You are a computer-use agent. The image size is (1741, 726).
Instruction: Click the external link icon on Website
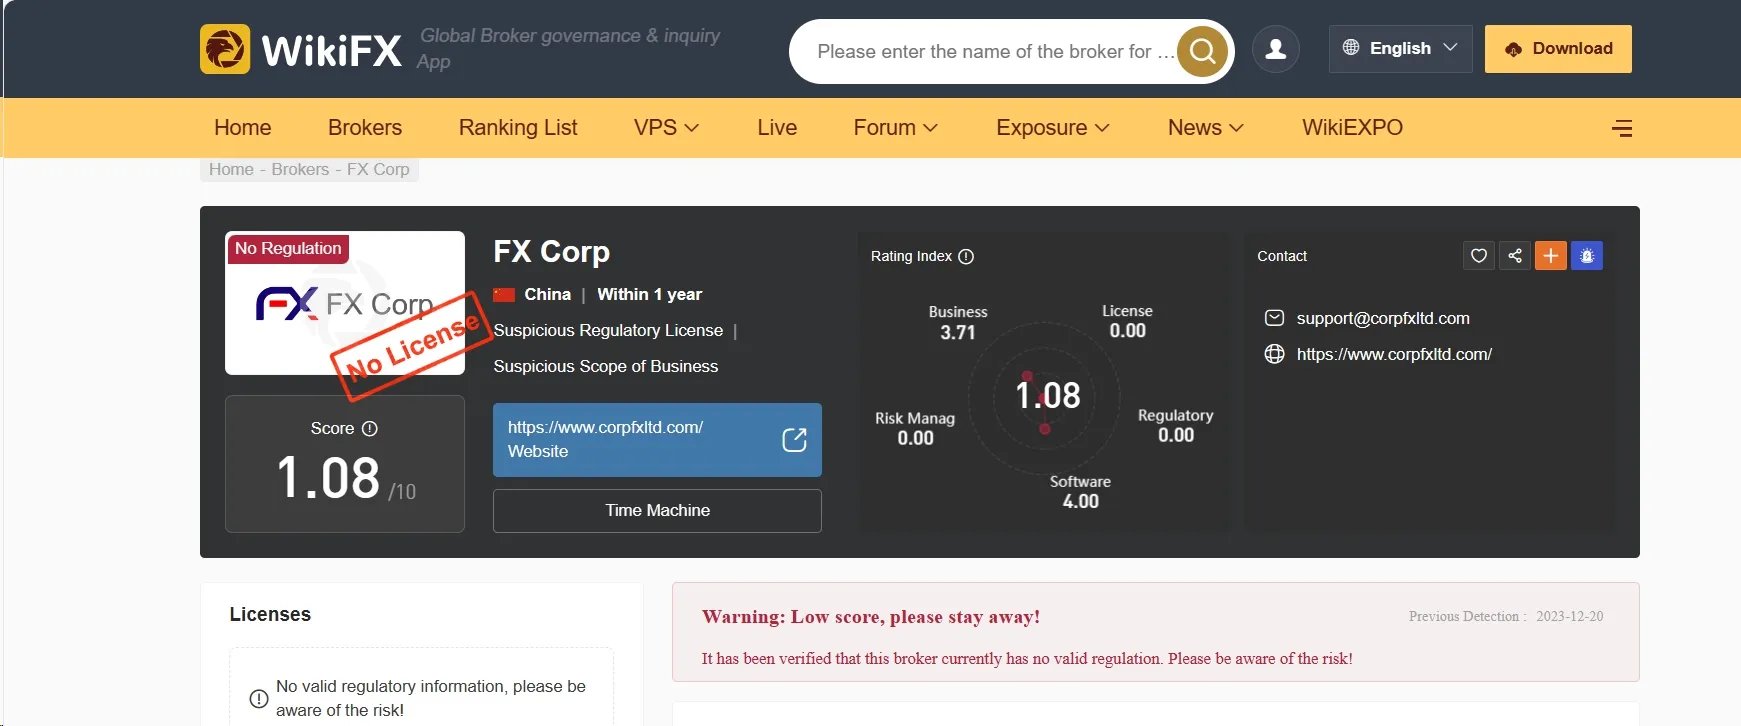pos(794,440)
